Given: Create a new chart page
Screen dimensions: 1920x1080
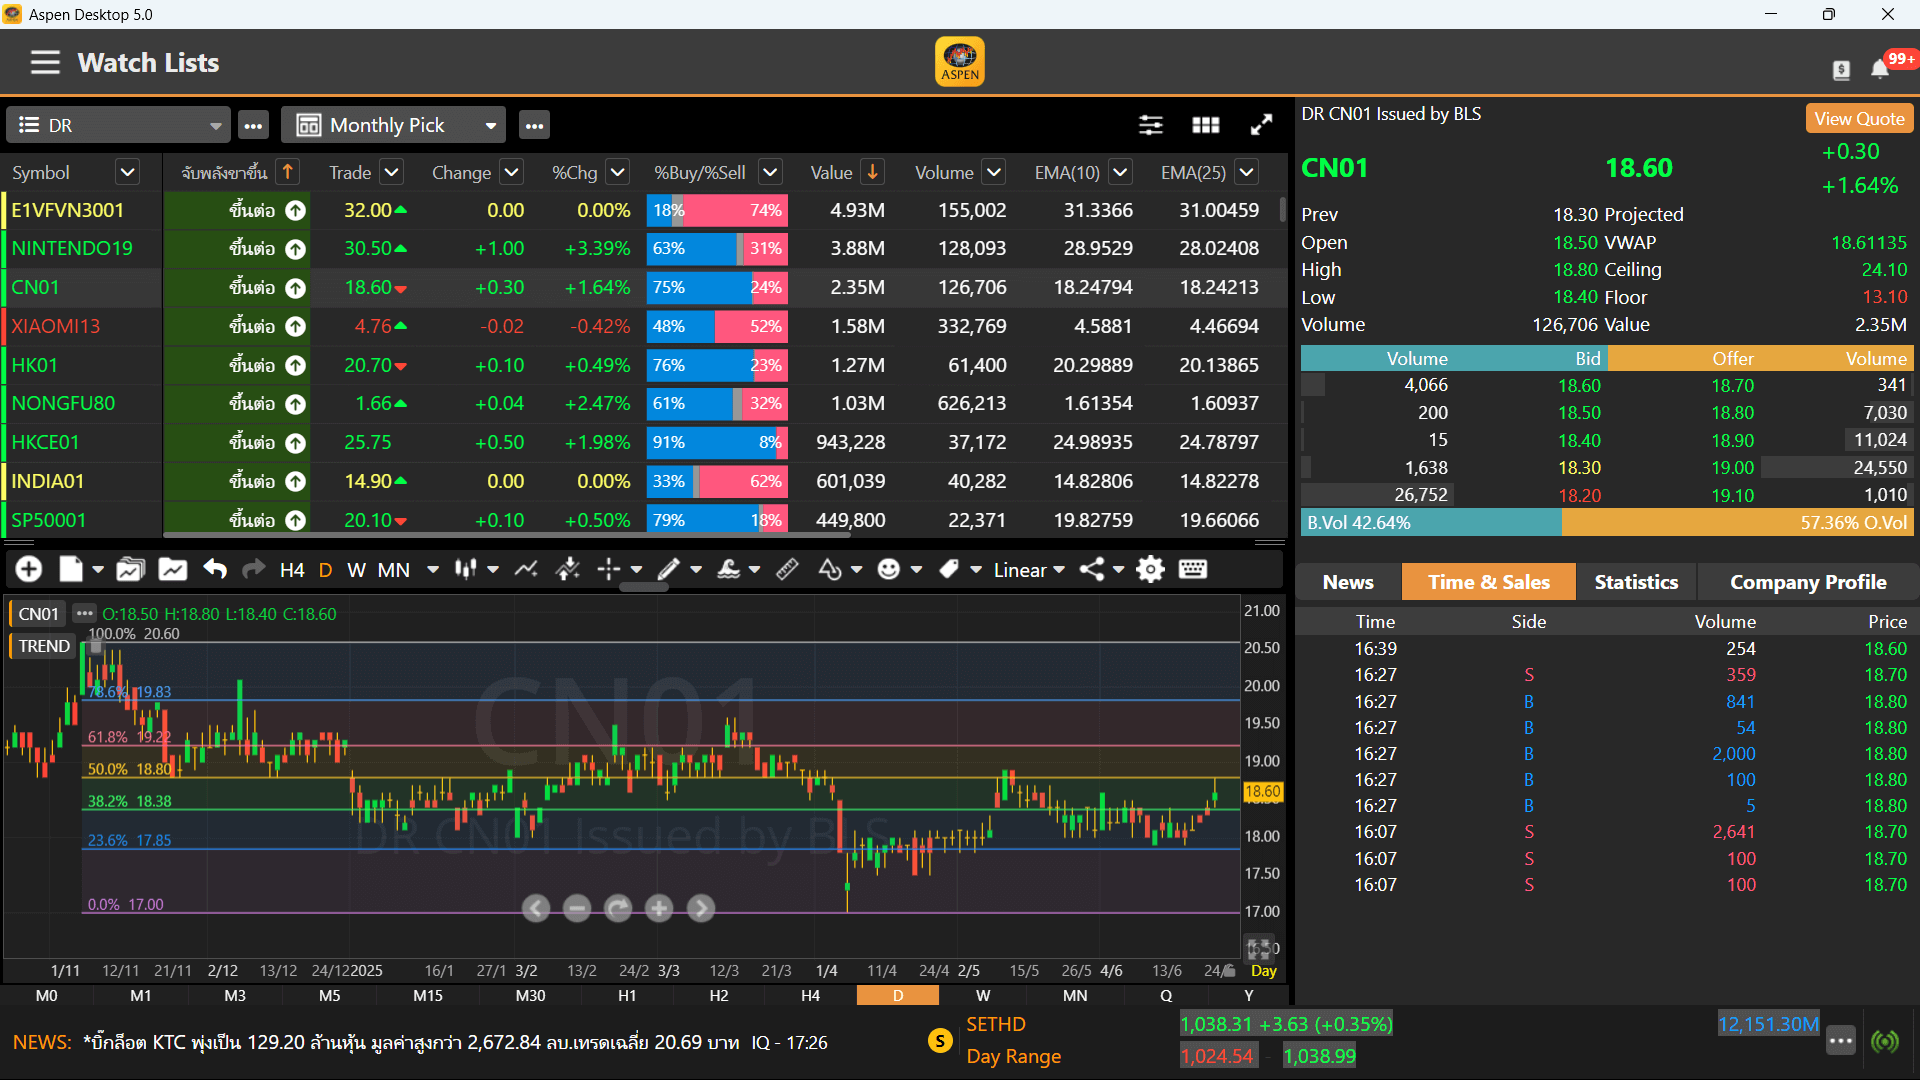Looking at the screenshot, I should tap(71, 569).
